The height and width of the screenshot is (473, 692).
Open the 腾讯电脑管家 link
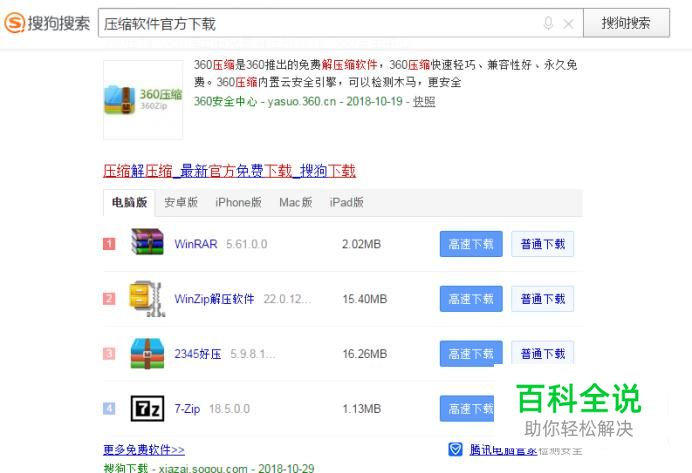503,450
